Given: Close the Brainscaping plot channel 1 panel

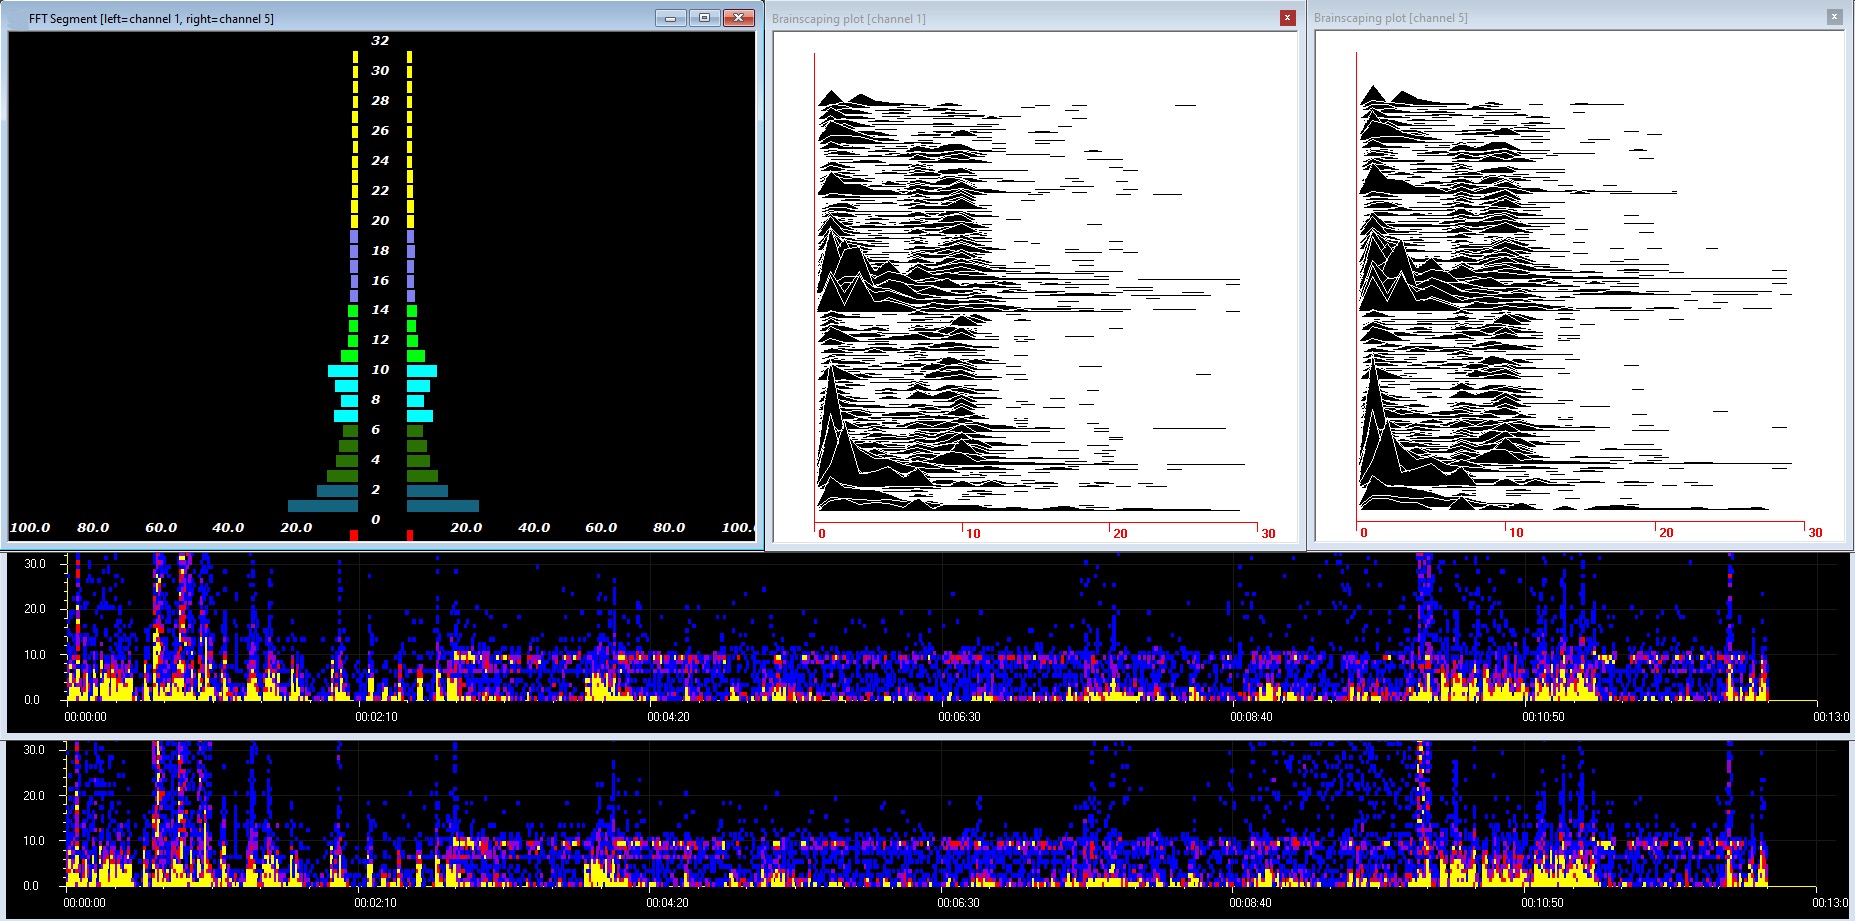Looking at the screenshot, I should (1287, 18).
